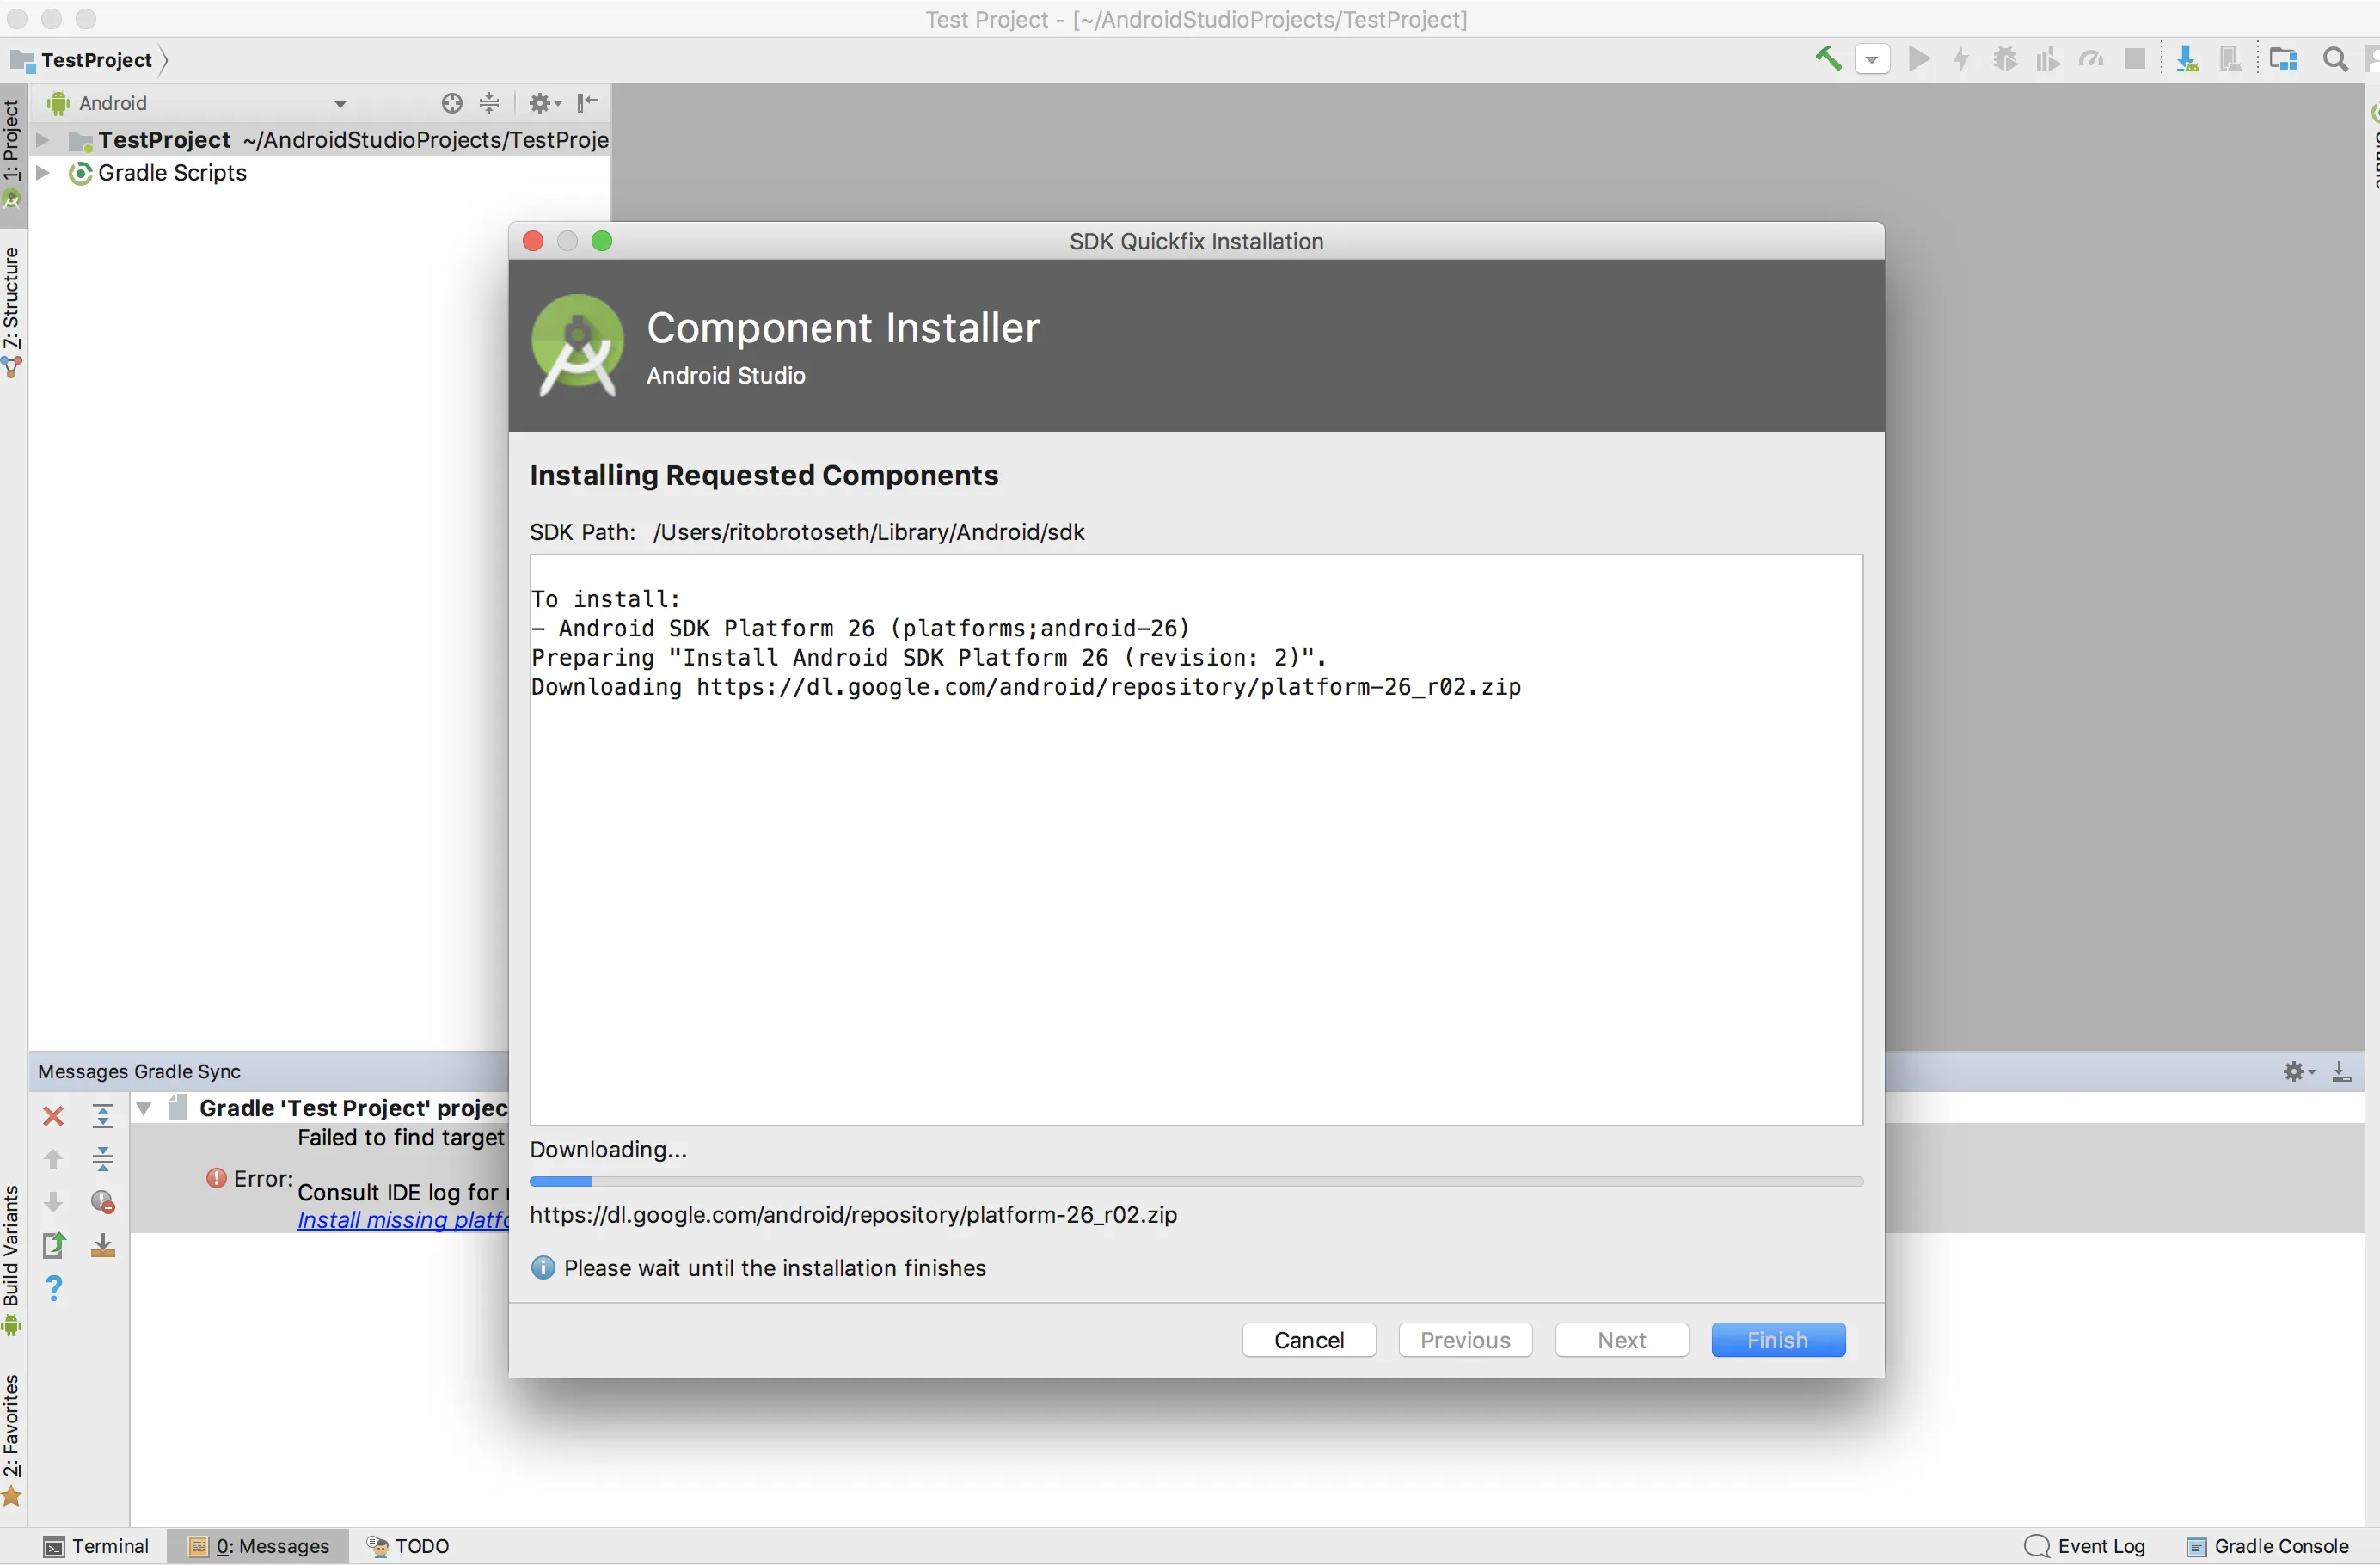Image resolution: width=2380 pixels, height=1565 pixels.
Task: Click the Cancel button in installer
Action: [1308, 1340]
